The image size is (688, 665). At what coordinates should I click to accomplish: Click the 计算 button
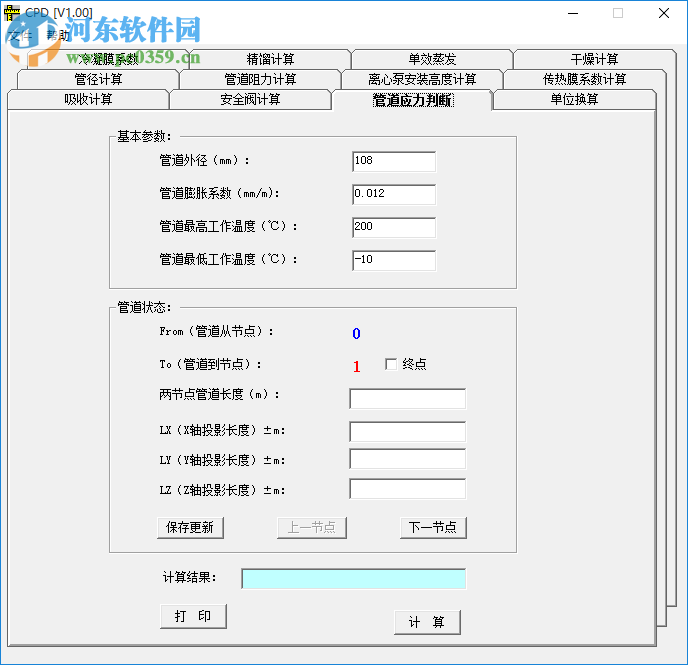[427, 622]
